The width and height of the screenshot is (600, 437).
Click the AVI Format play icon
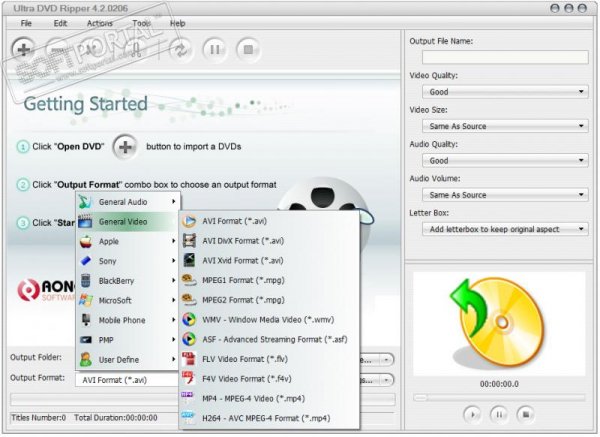click(189, 221)
